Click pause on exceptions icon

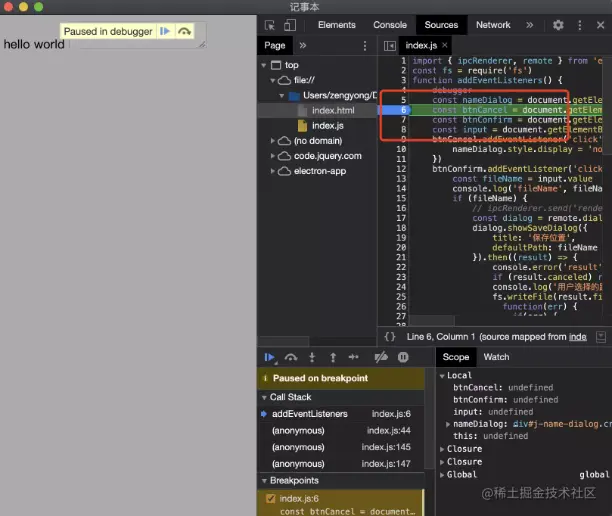pyautogui.click(x=404, y=357)
